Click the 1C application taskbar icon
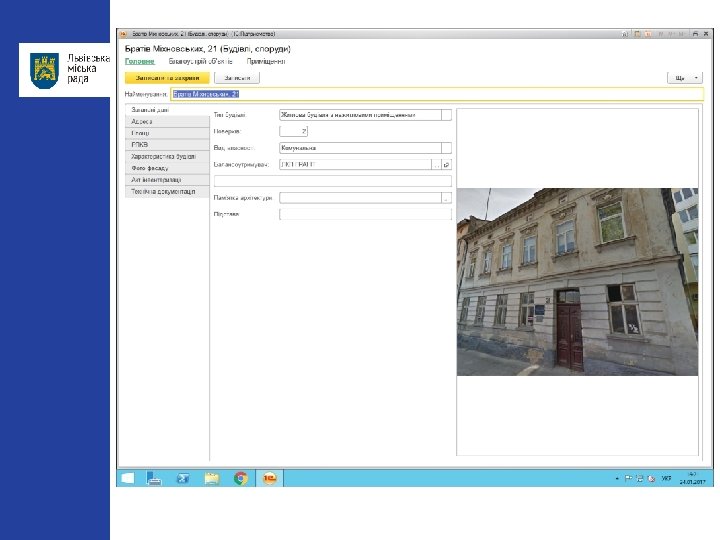The width and height of the screenshot is (720, 540). click(x=270, y=478)
